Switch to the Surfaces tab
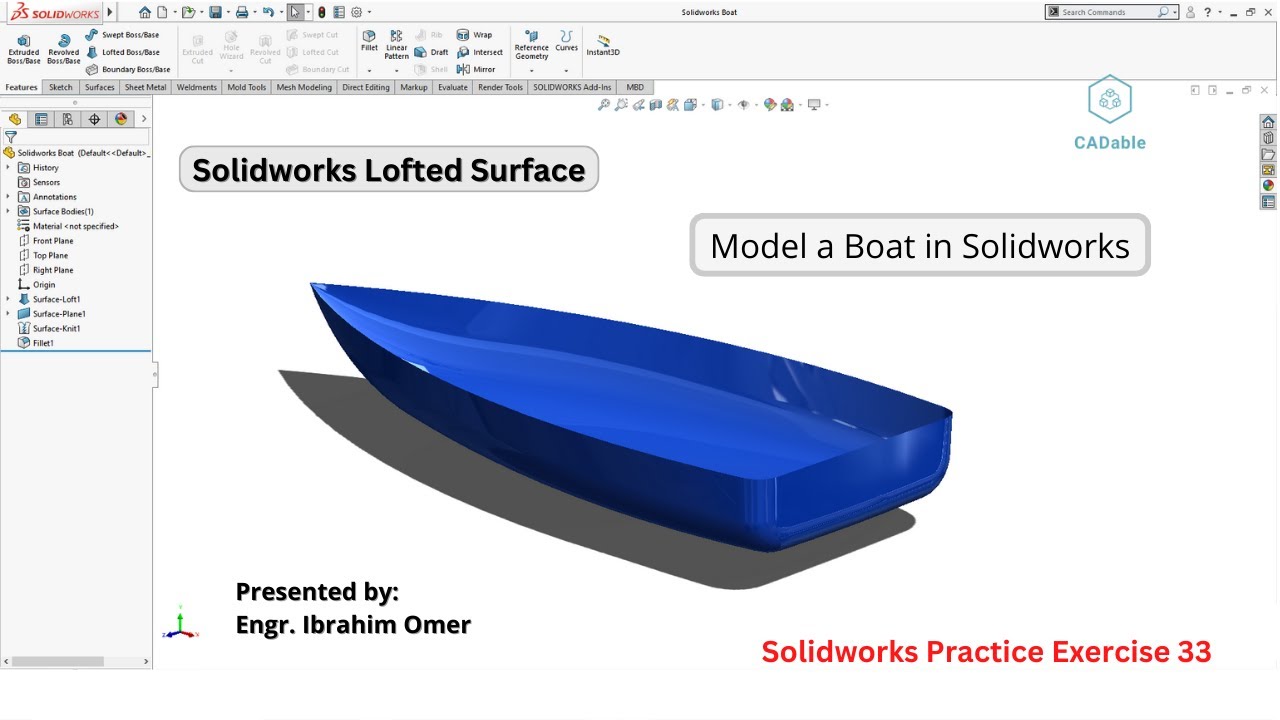1280x720 pixels. pos(99,87)
